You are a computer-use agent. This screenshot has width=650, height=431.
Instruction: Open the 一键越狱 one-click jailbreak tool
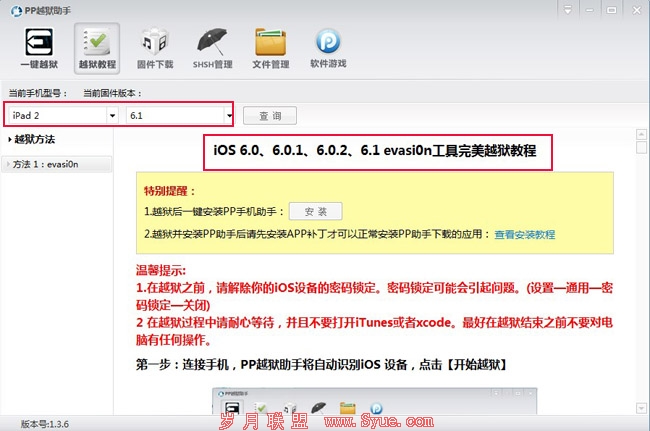[39, 48]
